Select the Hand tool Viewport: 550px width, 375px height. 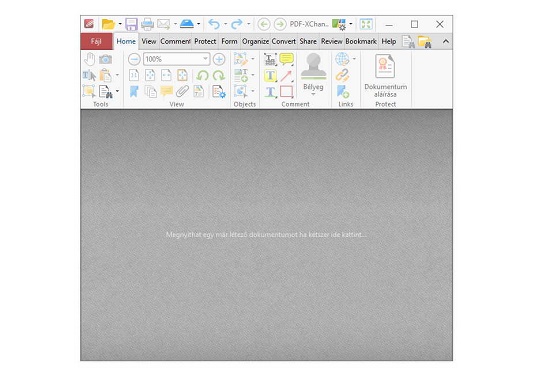(90, 59)
